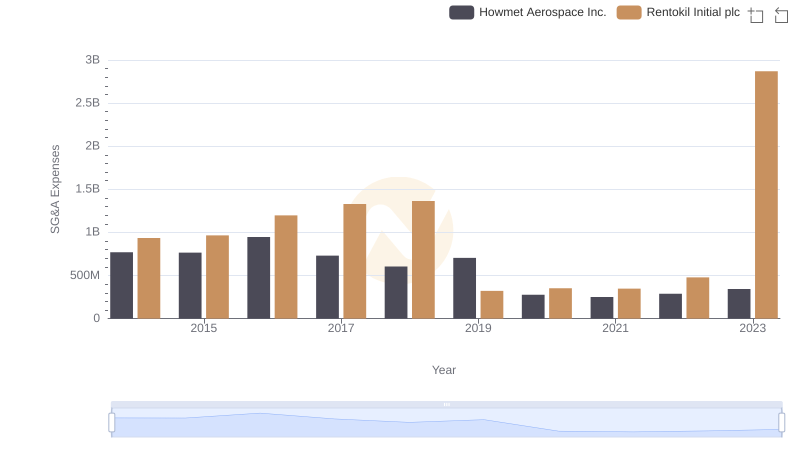Click the right handle of the range slider
800x461 pixels.
point(781,422)
